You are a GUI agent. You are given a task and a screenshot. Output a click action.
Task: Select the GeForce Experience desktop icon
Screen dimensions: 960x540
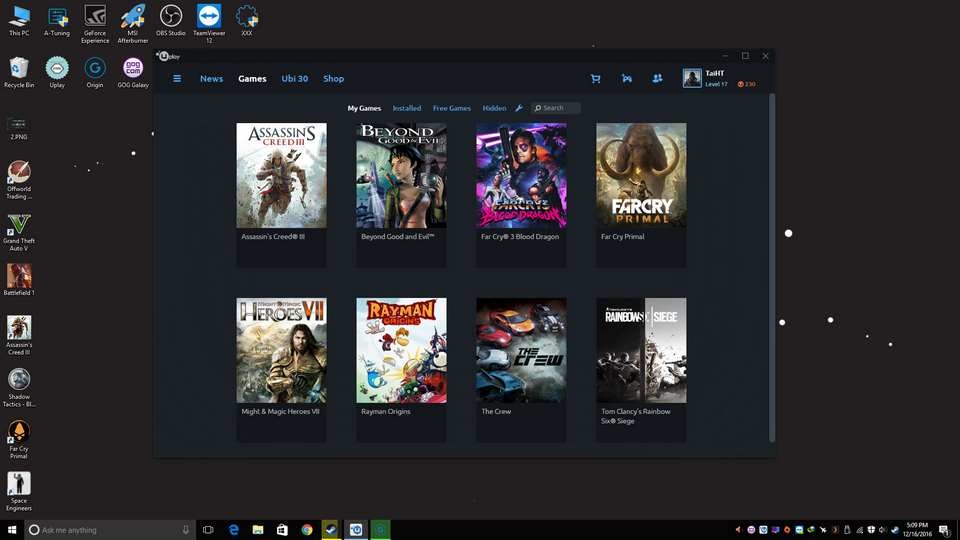pyautogui.click(x=95, y=24)
